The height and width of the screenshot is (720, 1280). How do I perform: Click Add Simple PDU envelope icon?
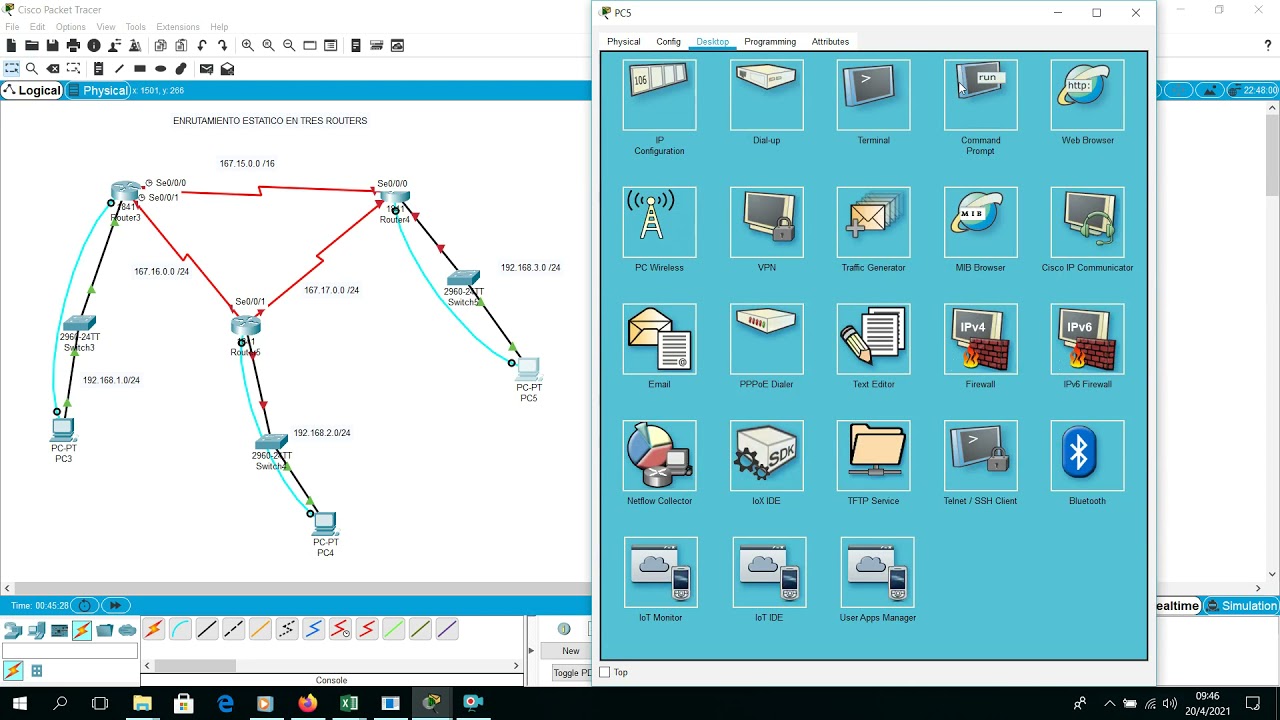point(206,69)
